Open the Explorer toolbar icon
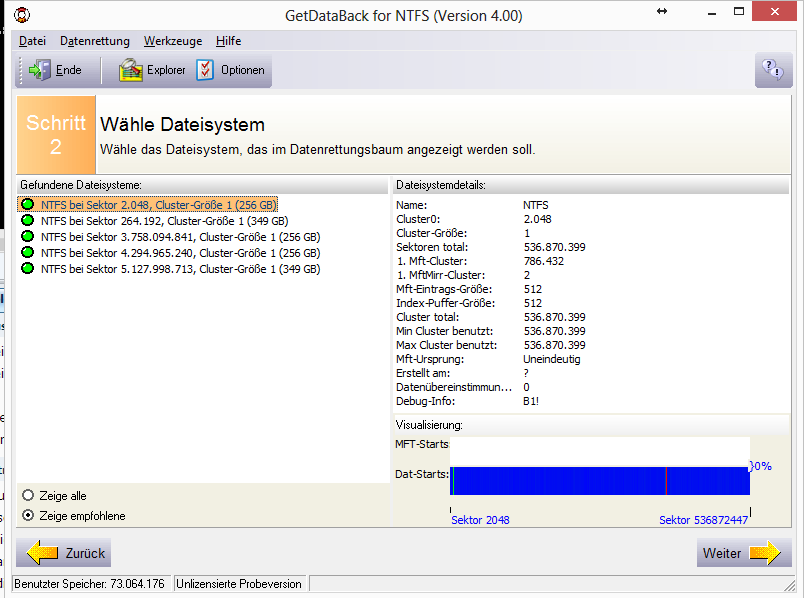Viewport: 804px width, 598px height. click(131, 70)
